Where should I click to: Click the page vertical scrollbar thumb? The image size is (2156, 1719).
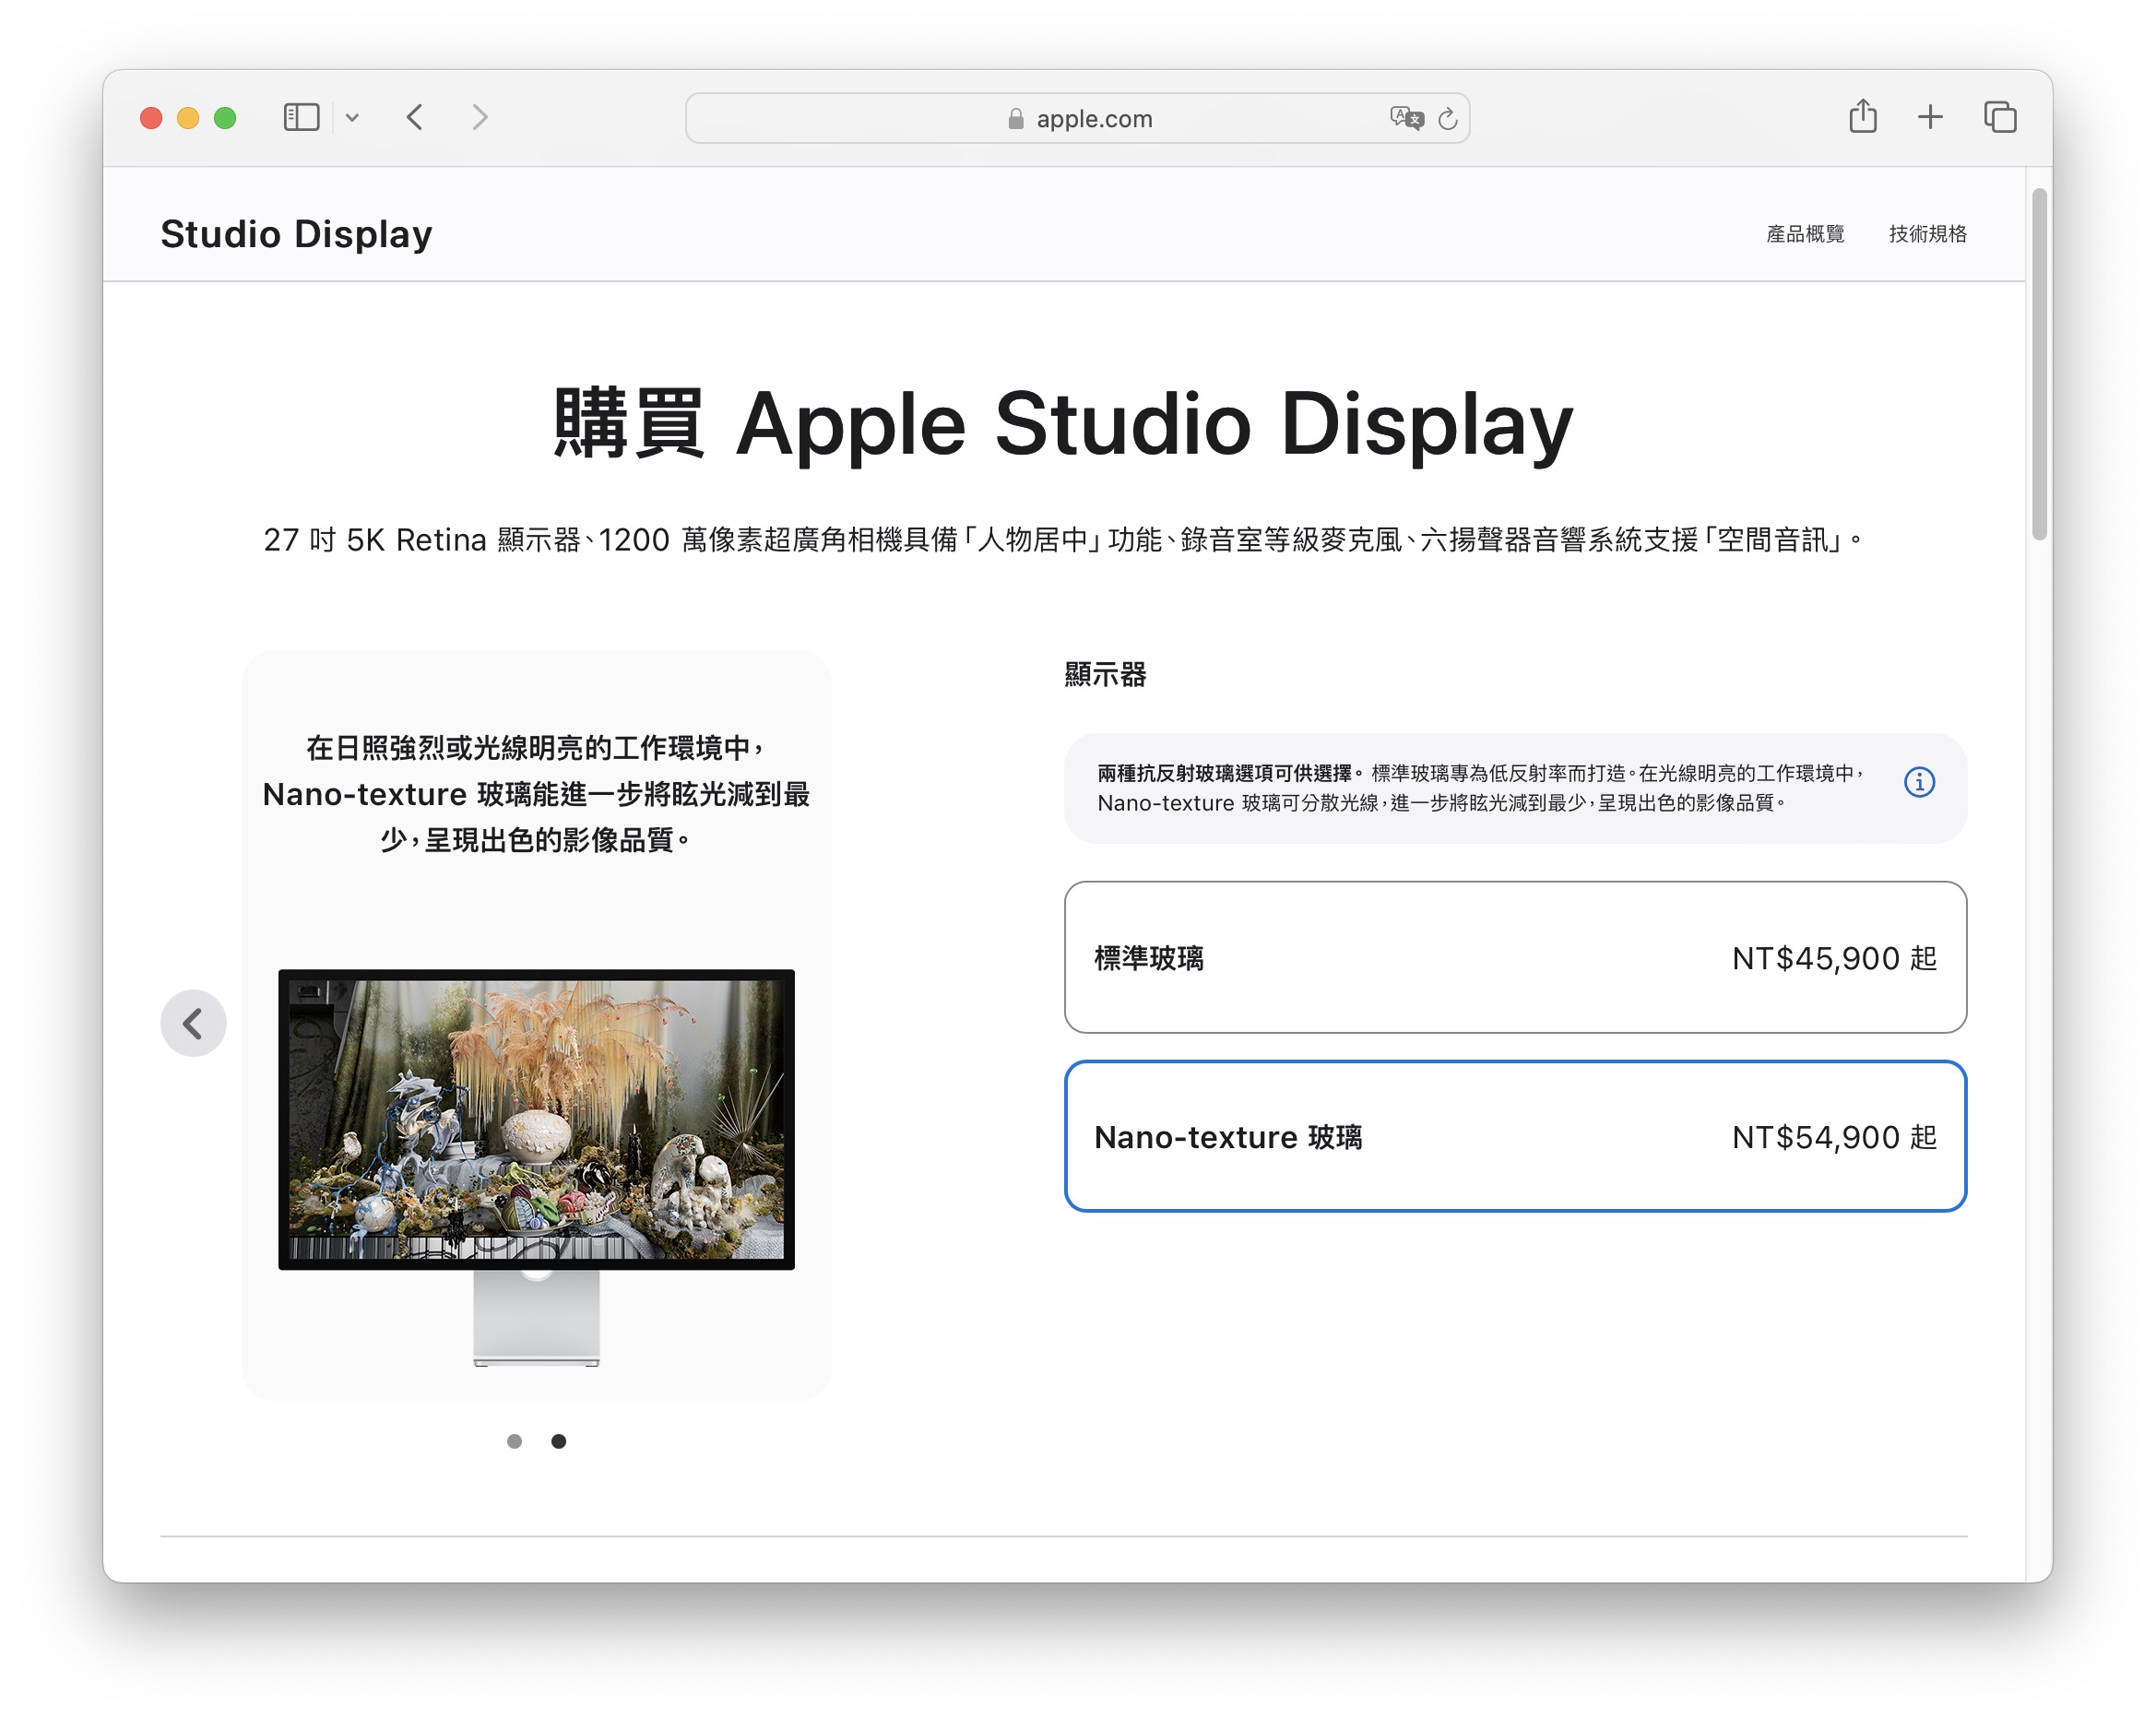tap(2039, 364)
